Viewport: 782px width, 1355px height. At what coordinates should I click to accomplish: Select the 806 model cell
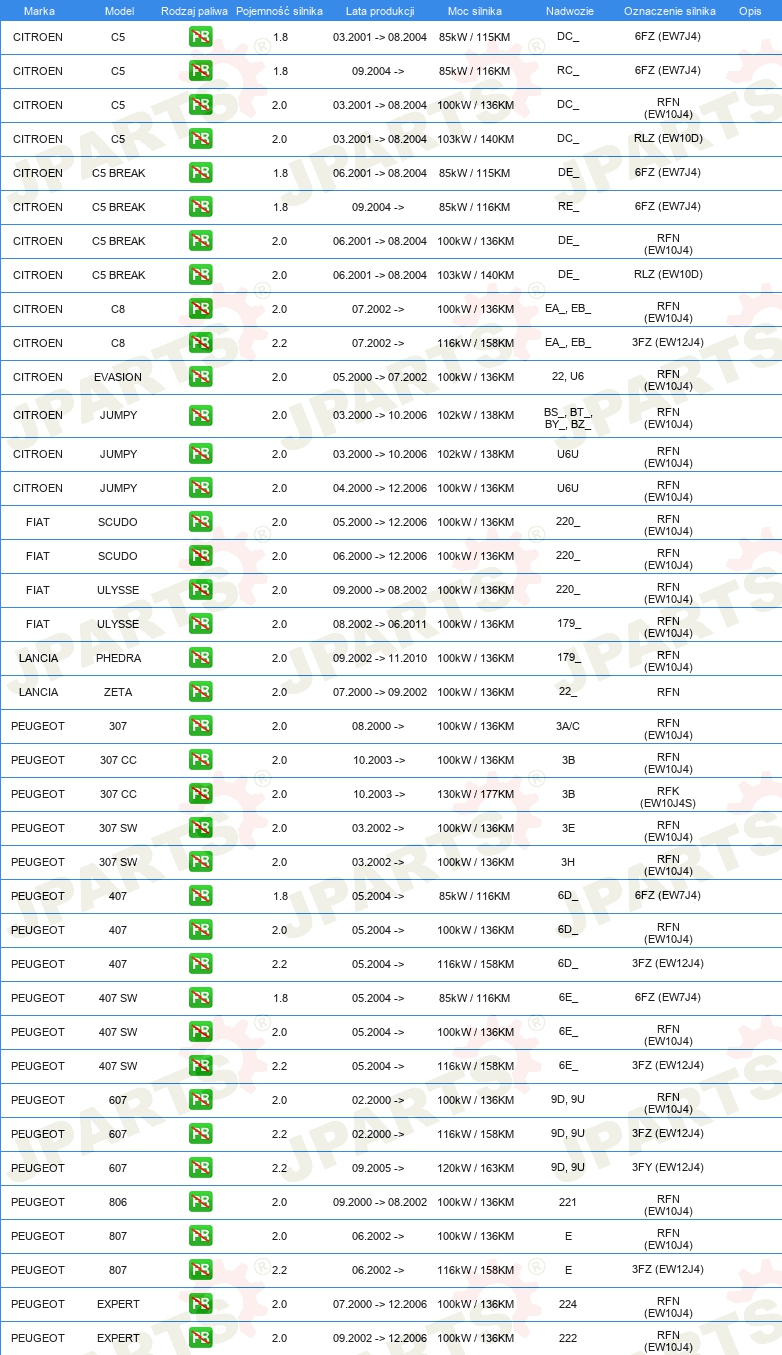118,1202
